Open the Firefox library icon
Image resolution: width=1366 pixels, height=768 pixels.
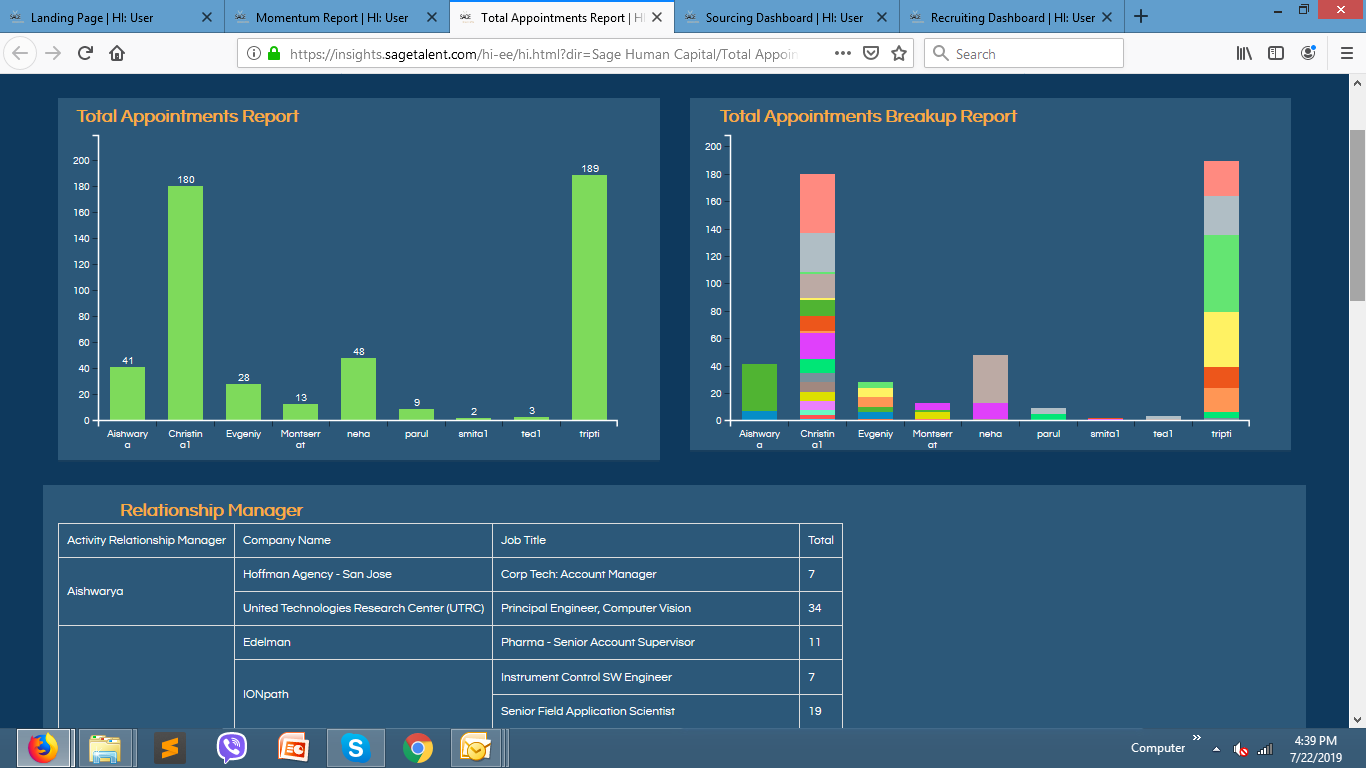1244,54
